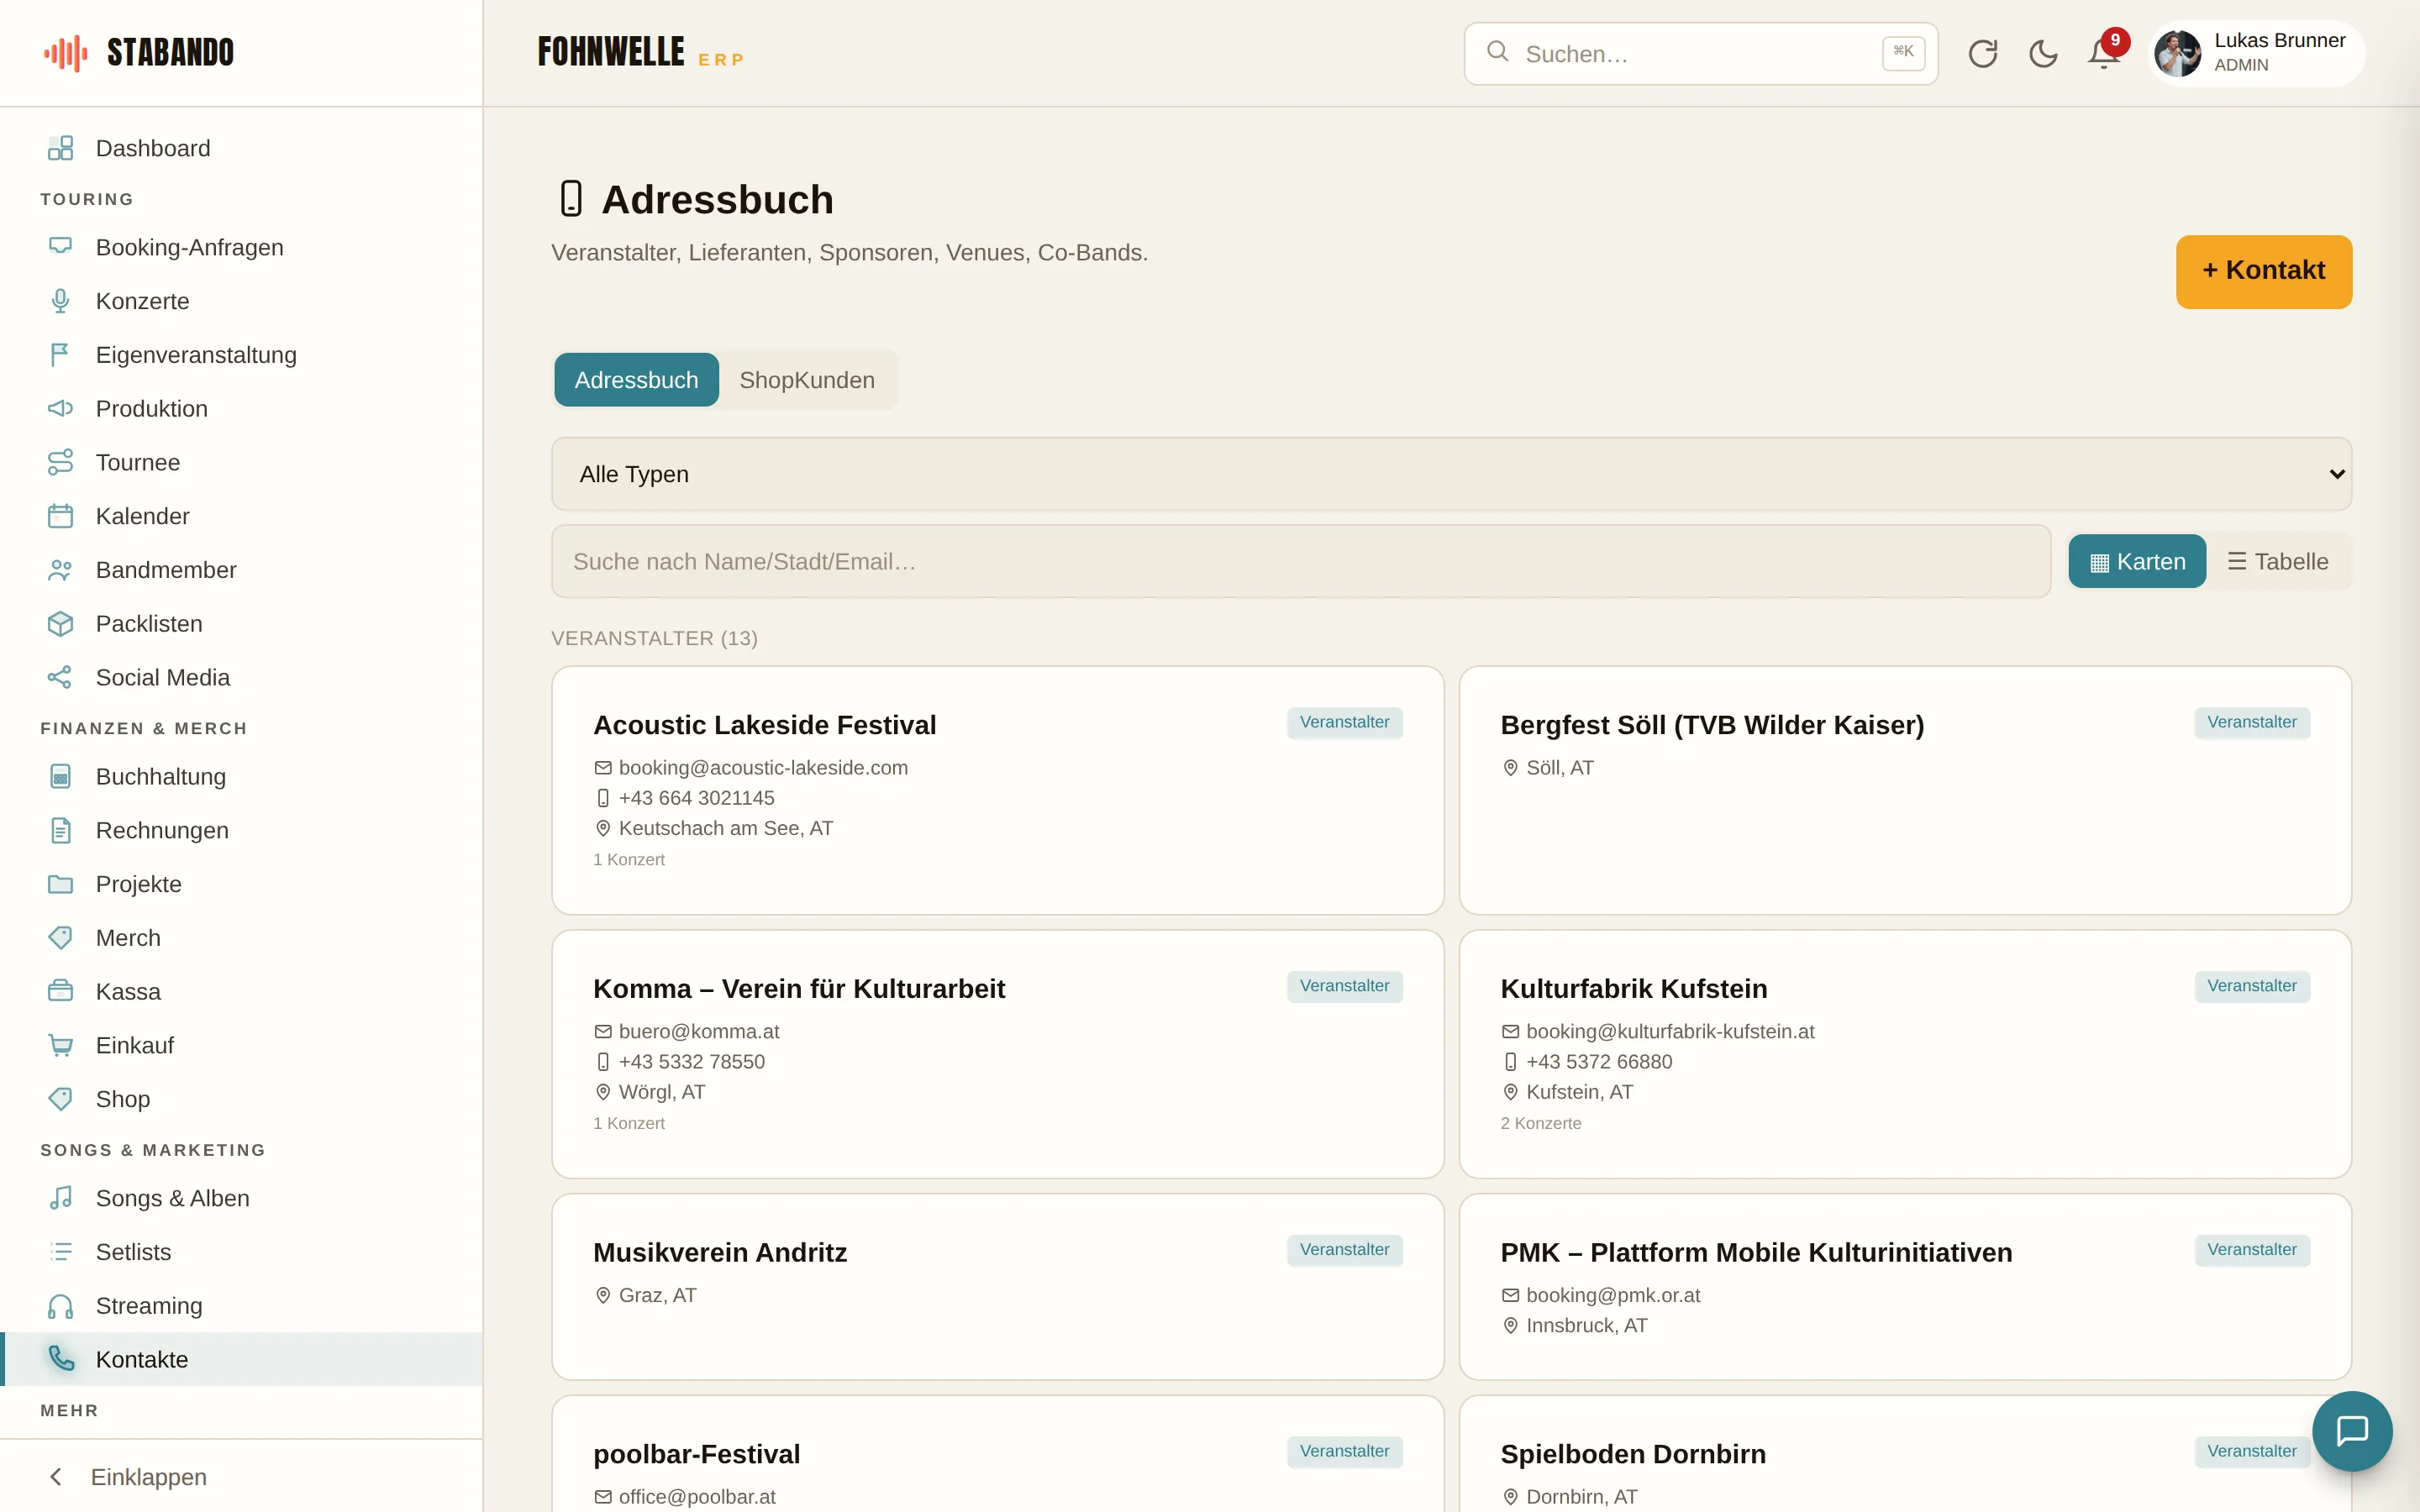Click the Tournee route icon
The image size is (2420, 1512).
coord(60,462)
